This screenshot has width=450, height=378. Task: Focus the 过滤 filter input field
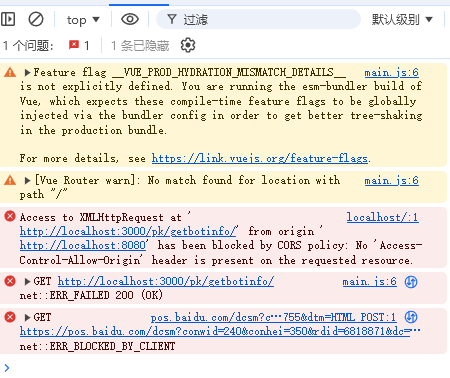click(258, 19)
